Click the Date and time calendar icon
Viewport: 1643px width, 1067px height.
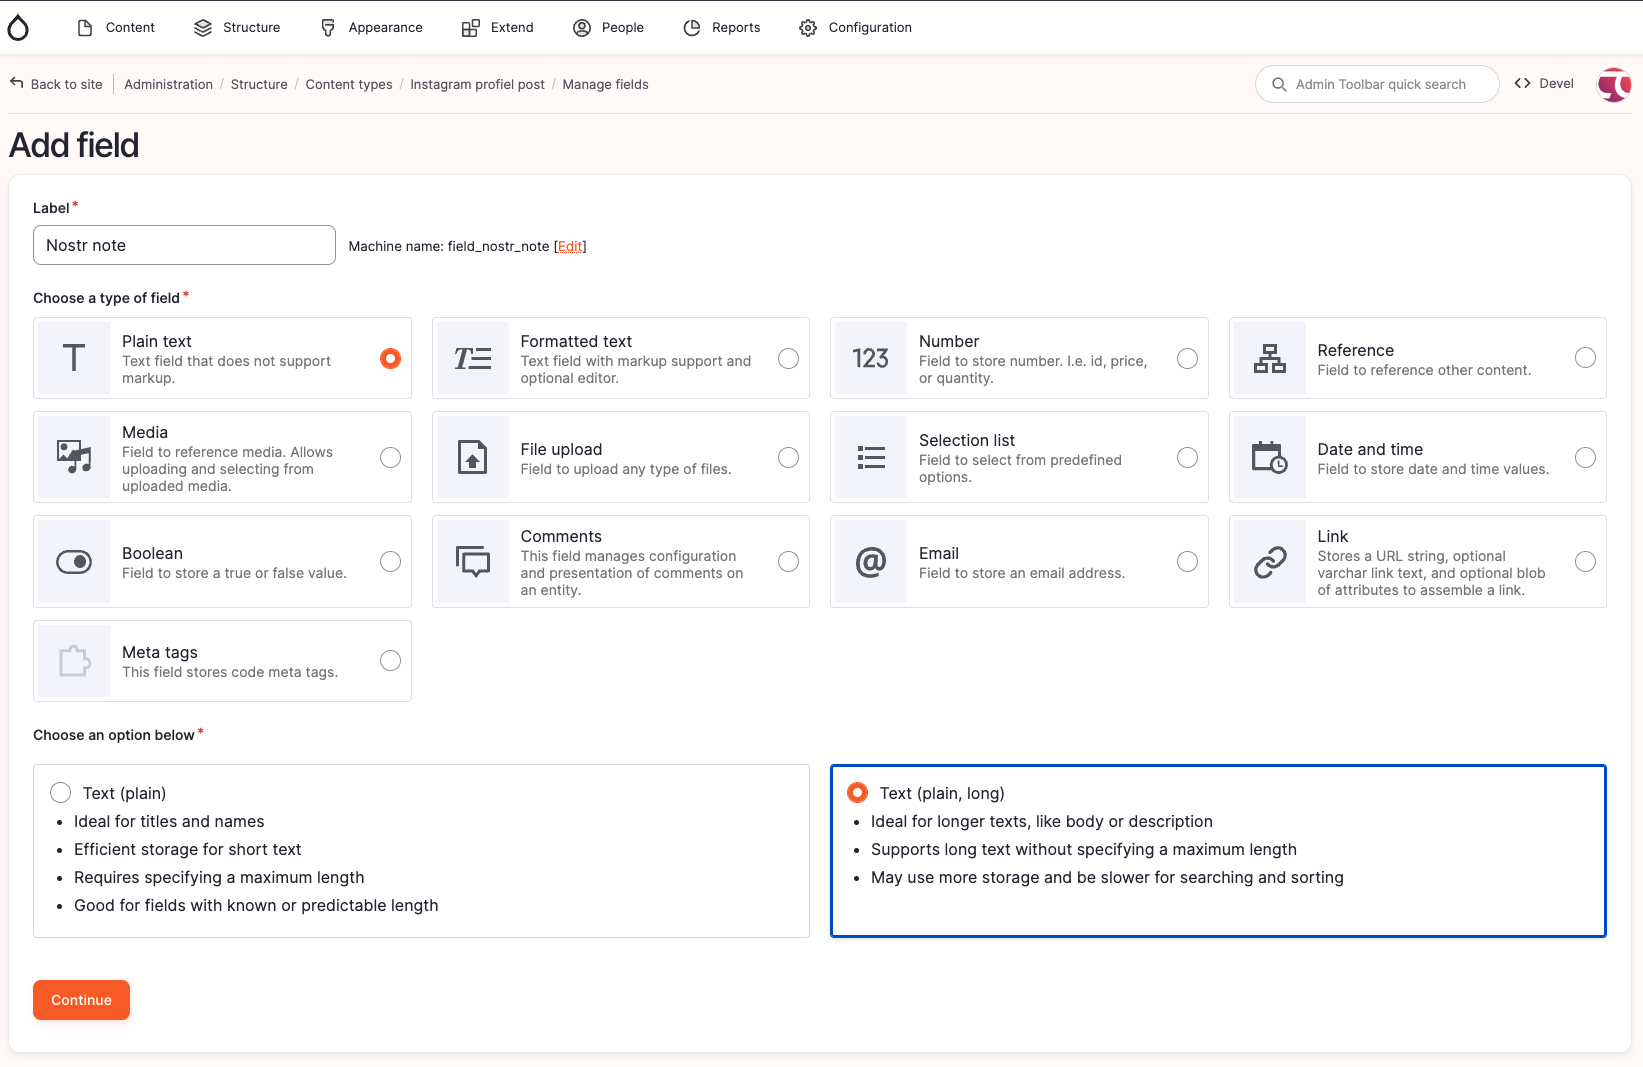[1269, 458]
